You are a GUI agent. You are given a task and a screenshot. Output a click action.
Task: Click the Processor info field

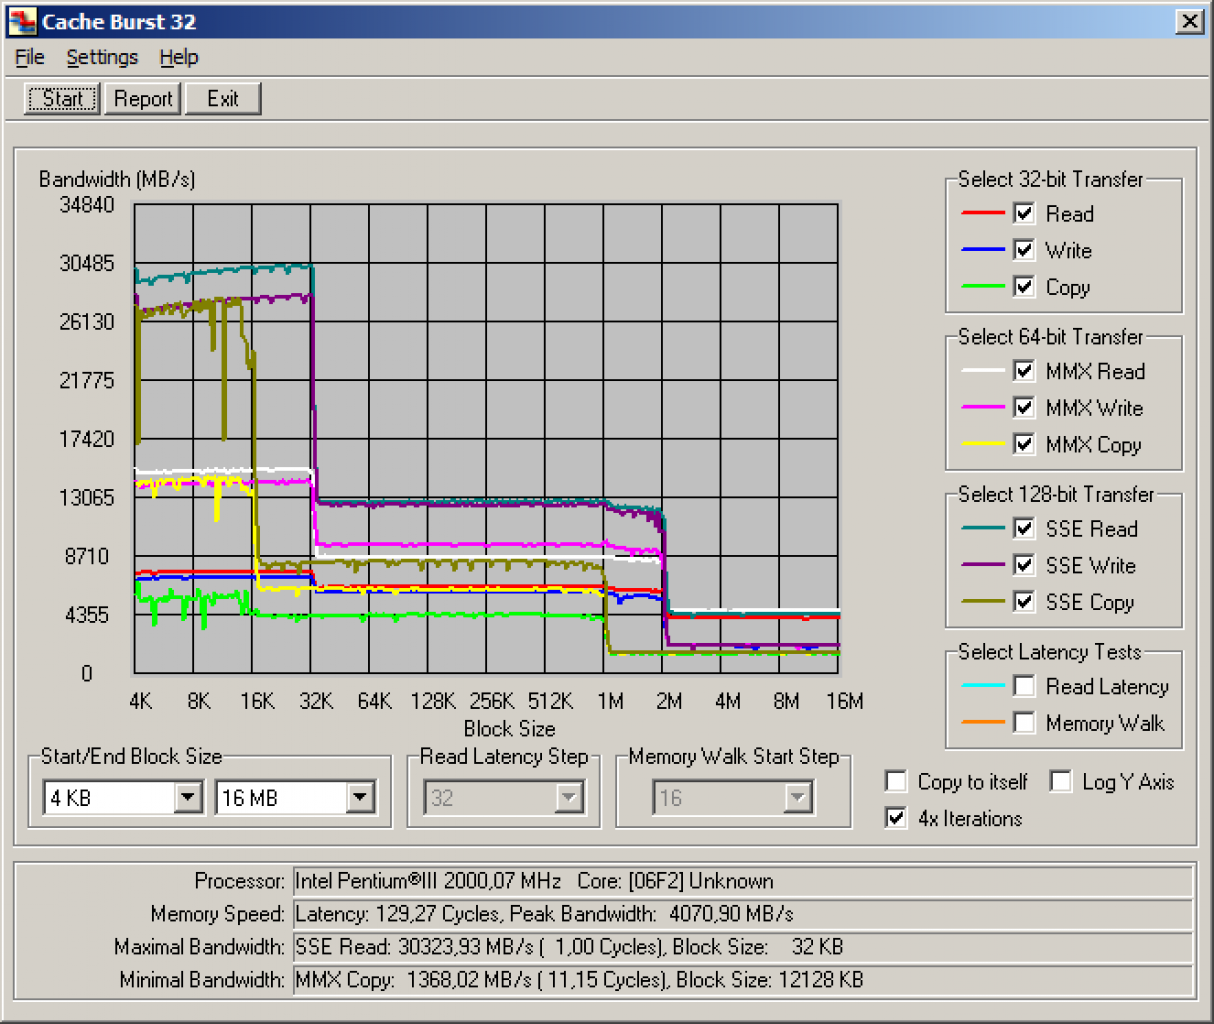tap(742, 881)
